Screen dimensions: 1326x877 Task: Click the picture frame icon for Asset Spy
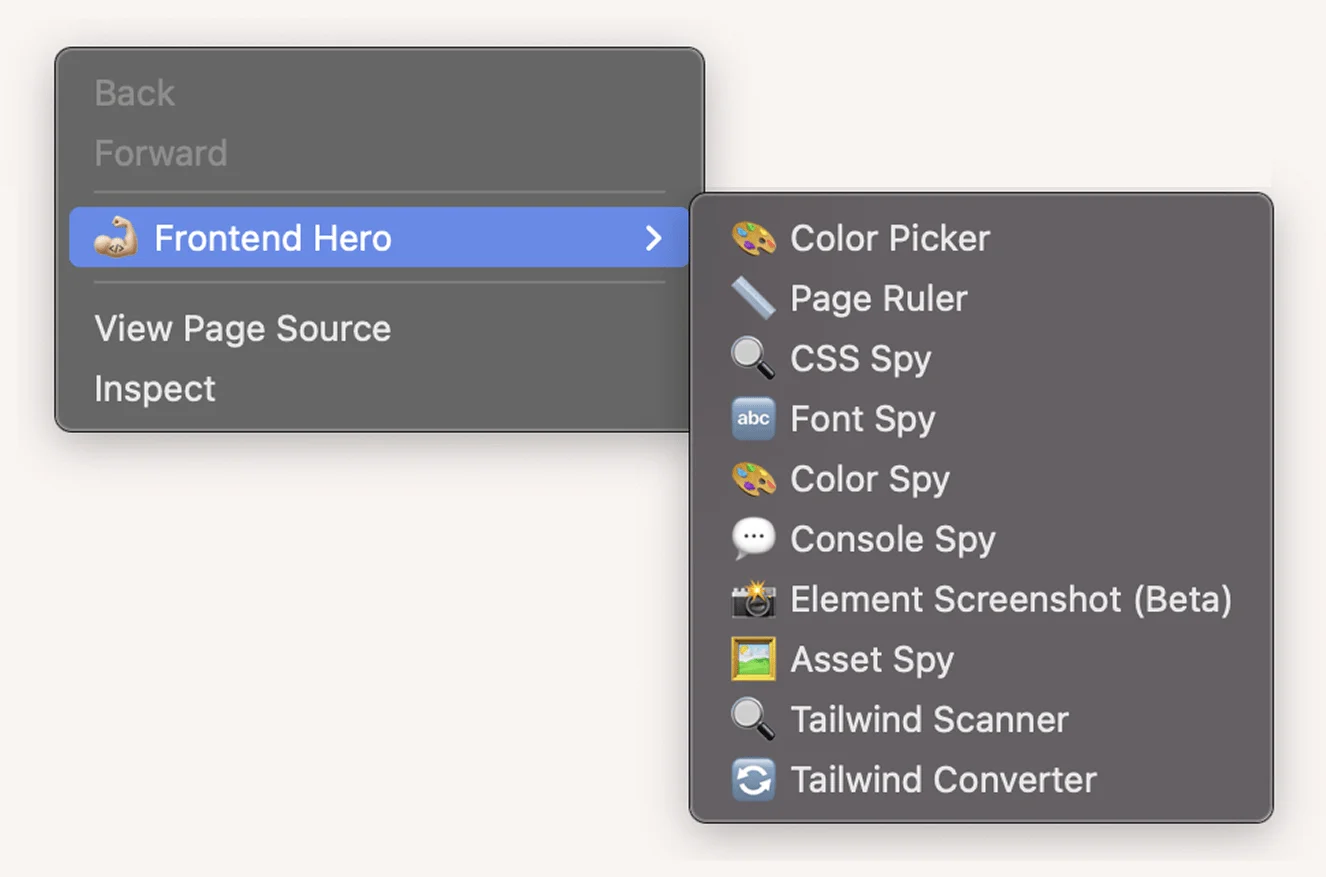click(x=753, y=659)
